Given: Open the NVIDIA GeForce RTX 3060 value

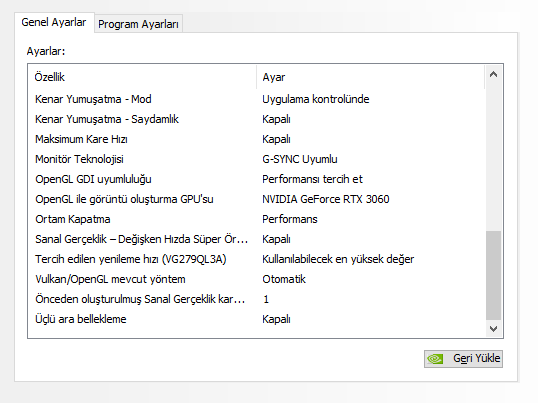Looking at the screenshot, I should (326, 199).
